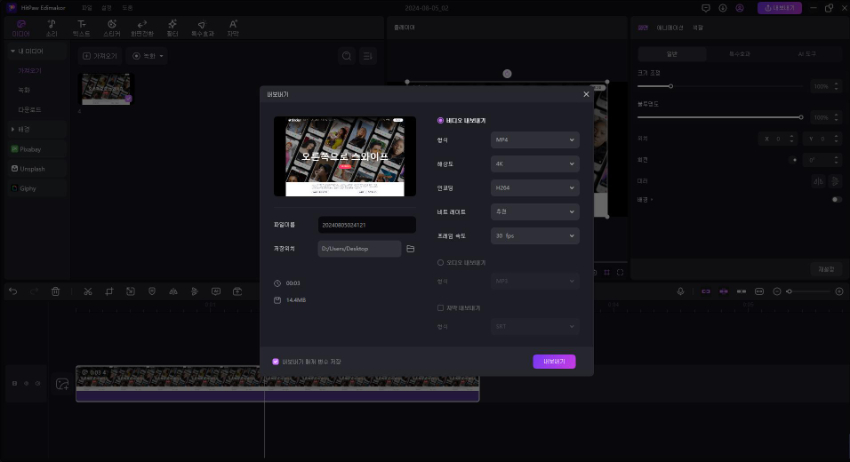Screen dimensions: 850x462
Task: Open the frame rate dropdown showing 30 fps
Action: coord(534,236)
